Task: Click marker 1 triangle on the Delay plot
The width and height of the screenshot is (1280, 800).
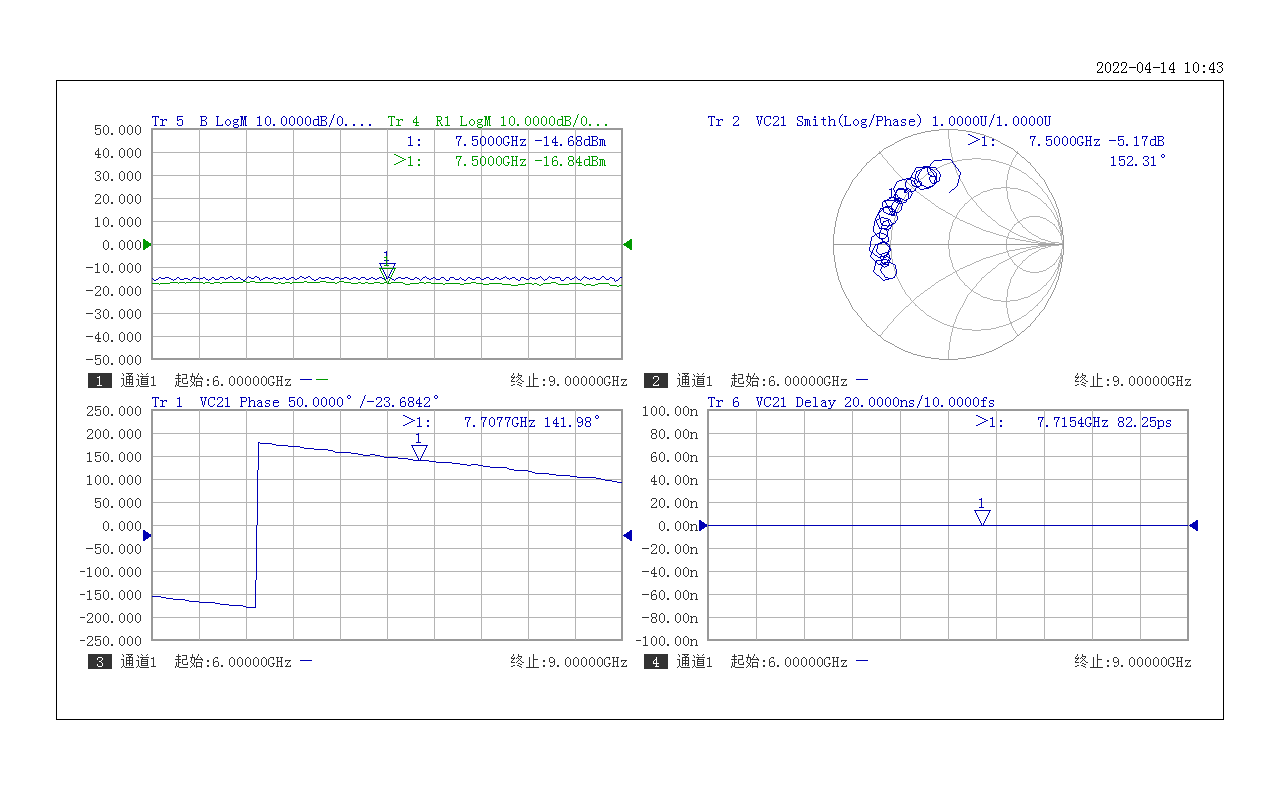Action: [x=982, y=516]
